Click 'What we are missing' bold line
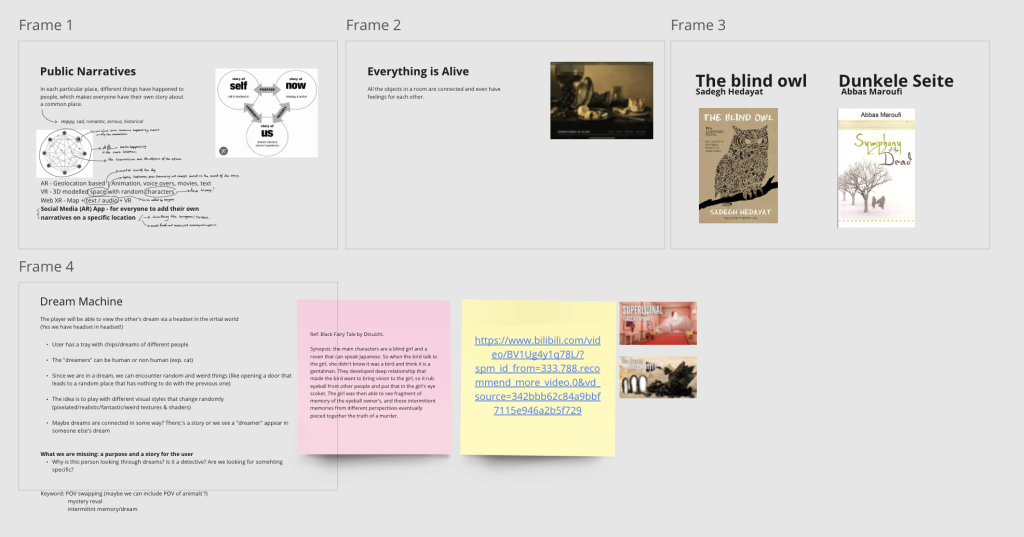 coord(117,454)
